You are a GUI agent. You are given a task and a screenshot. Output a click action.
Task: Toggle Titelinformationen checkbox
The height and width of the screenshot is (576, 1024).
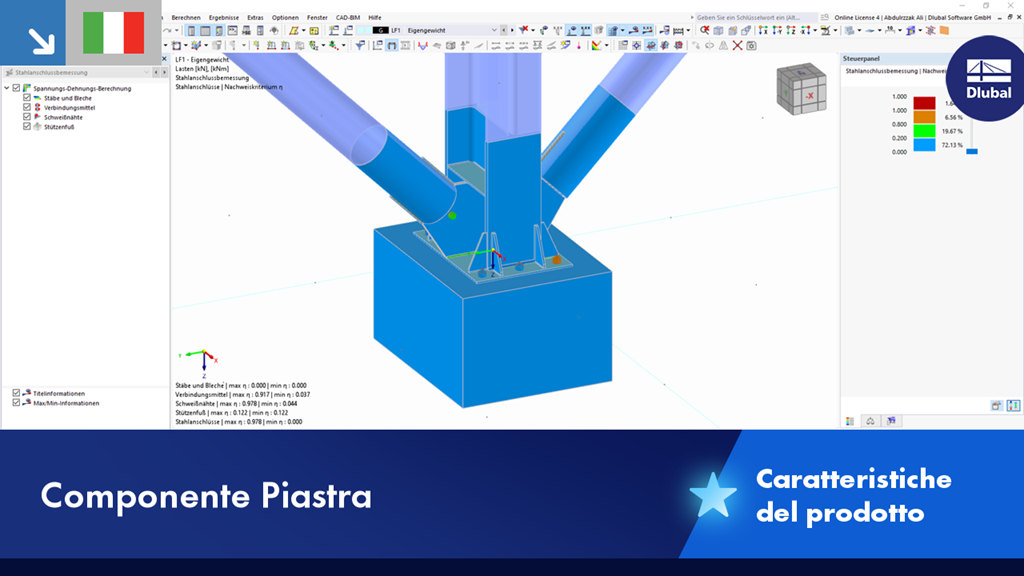[16, 393]
